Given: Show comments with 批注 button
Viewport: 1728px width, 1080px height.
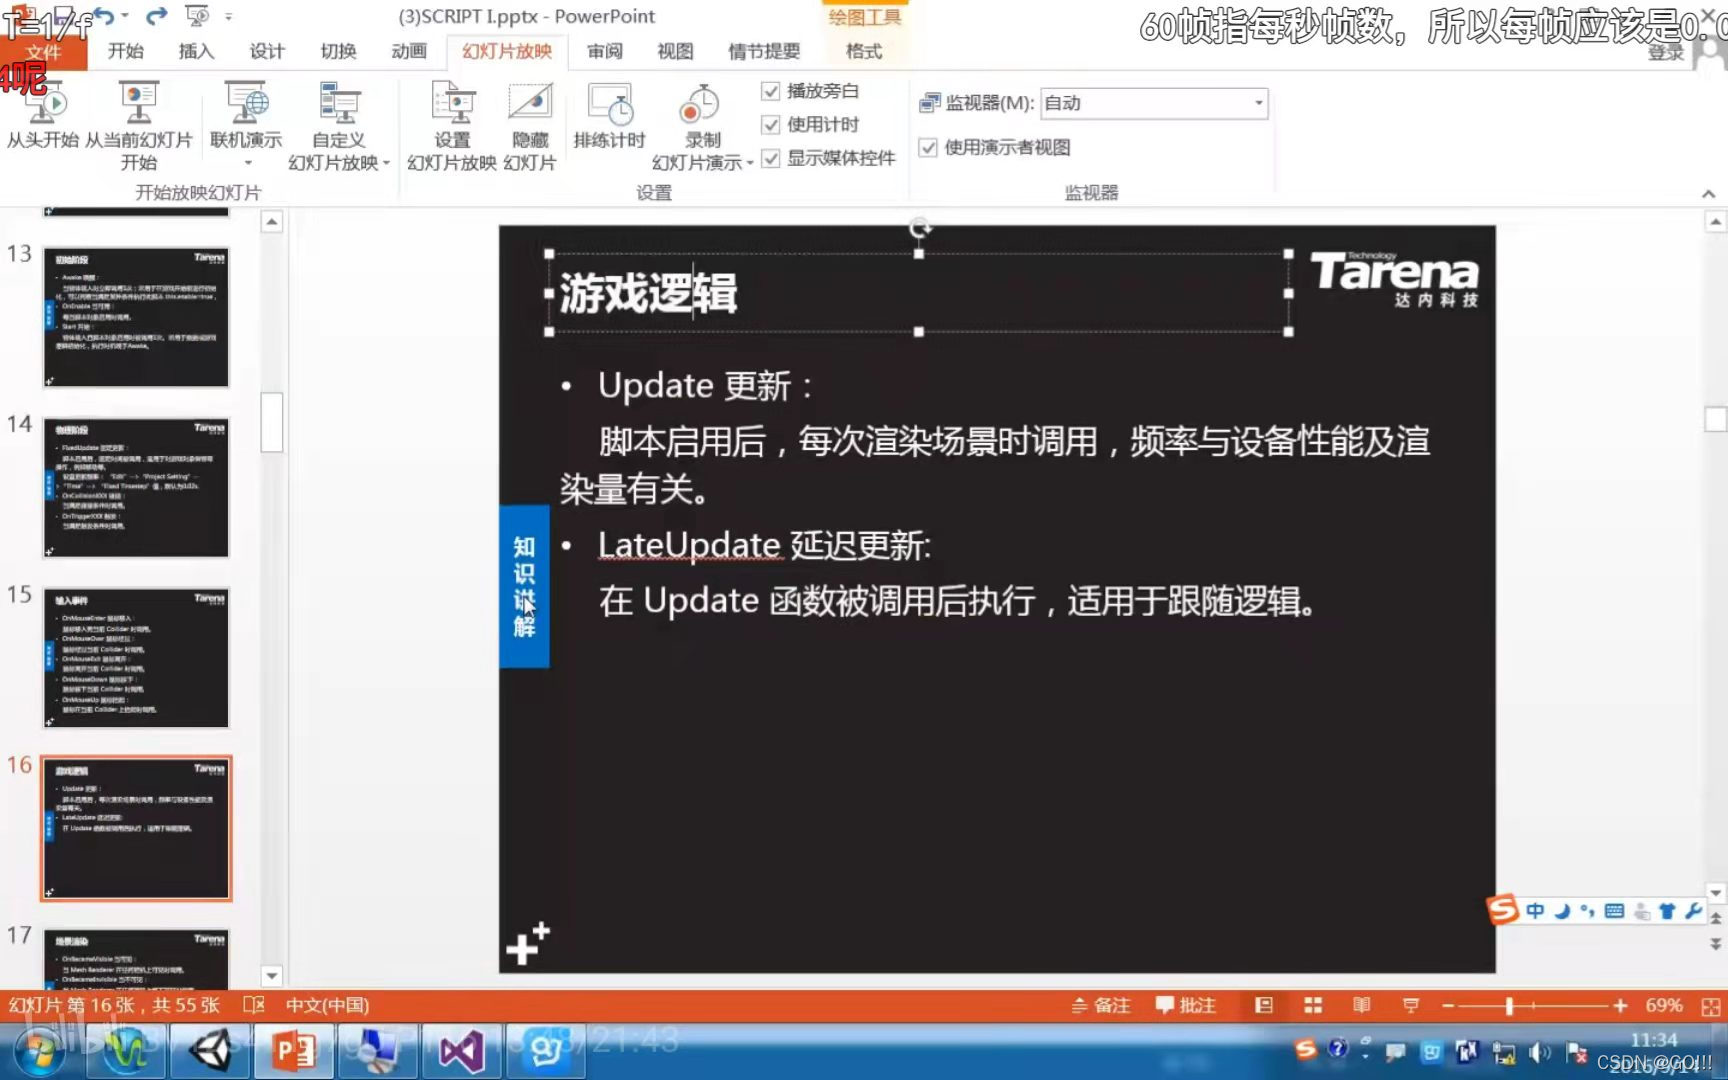Looking at the screenshot, I should pos(1185,1005).
